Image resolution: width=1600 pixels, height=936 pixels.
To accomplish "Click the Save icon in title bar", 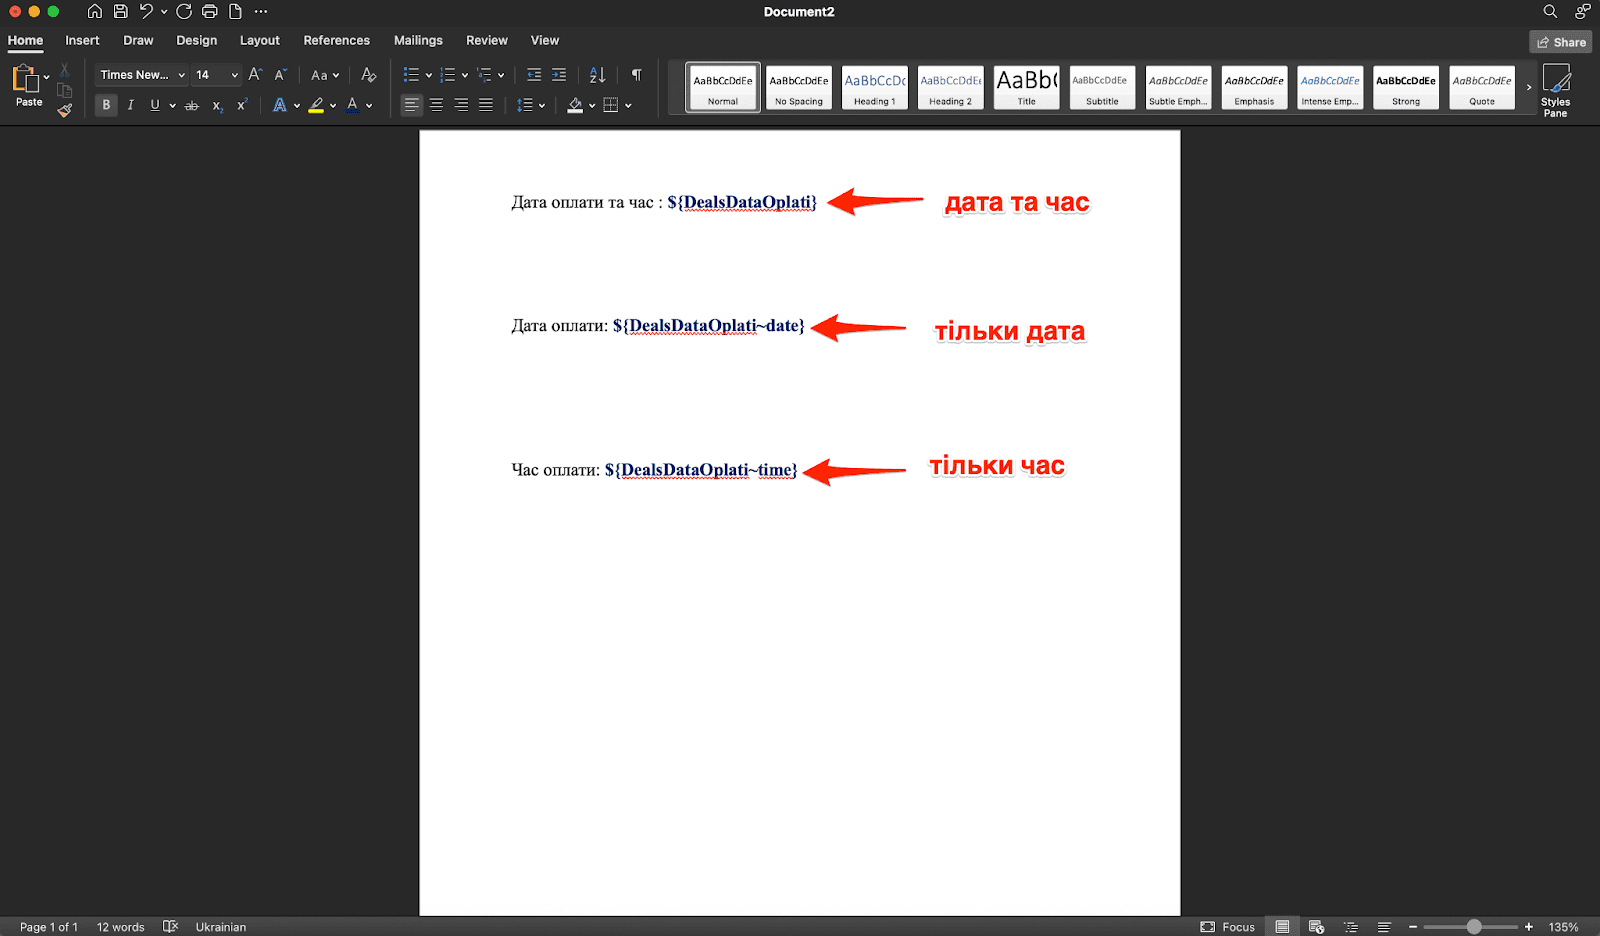I will 120,12.
